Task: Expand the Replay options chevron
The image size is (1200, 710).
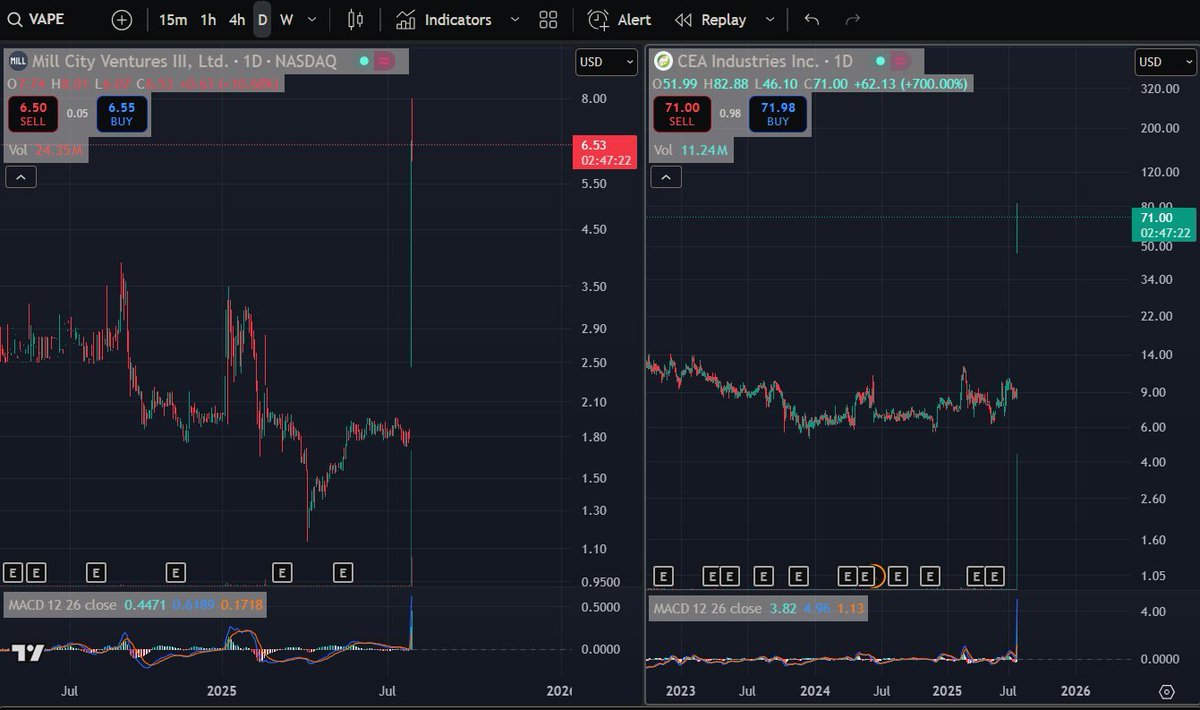Action: pyautogui.click(x=769, y=20)
